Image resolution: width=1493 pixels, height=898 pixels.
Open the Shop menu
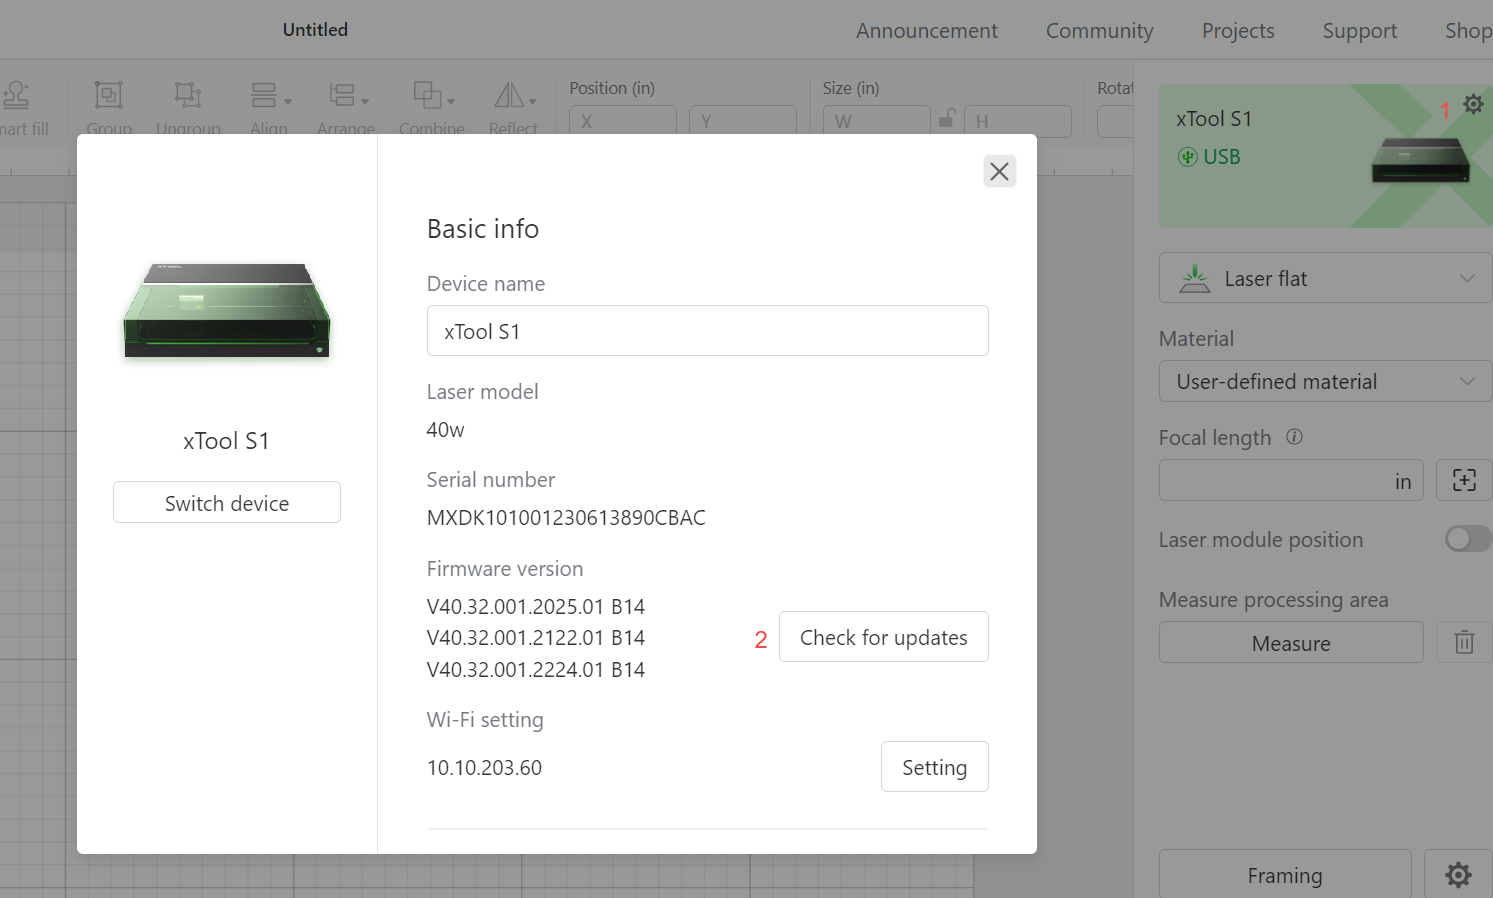click(x=1468, y=31)
